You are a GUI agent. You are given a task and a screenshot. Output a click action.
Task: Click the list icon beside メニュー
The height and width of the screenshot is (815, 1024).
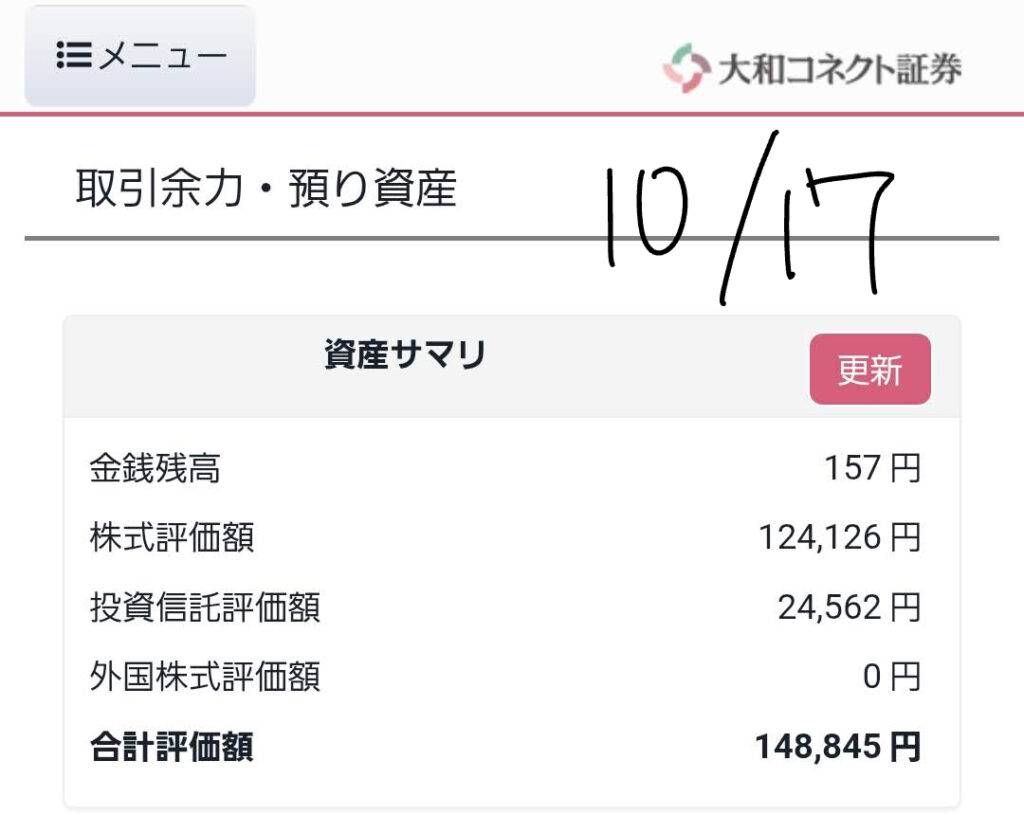click(73, 55)
